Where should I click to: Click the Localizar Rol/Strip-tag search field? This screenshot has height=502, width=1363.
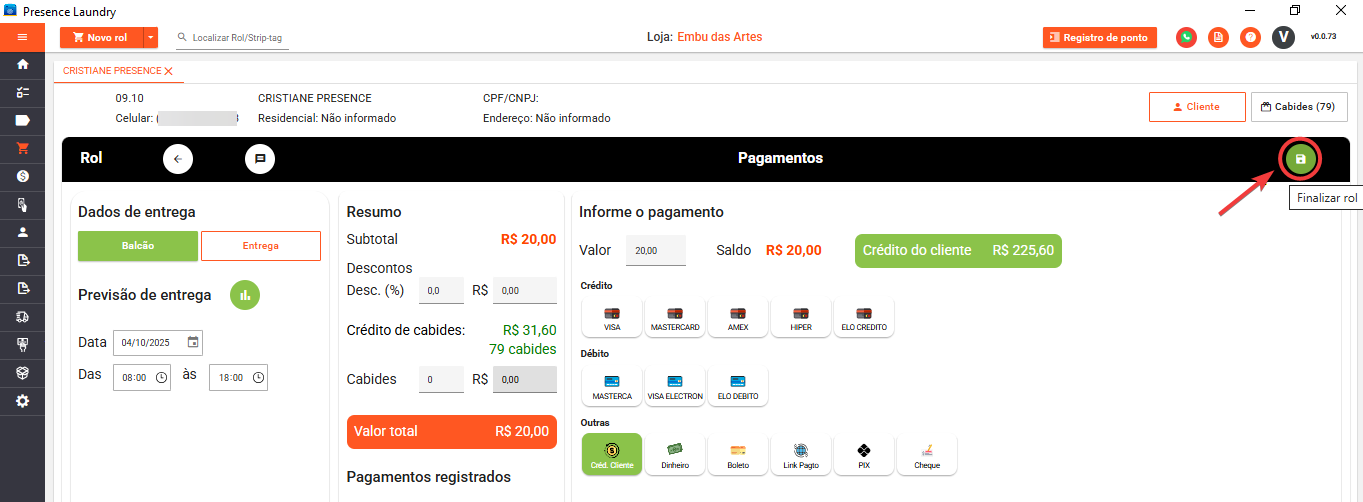tap(240, 38)
